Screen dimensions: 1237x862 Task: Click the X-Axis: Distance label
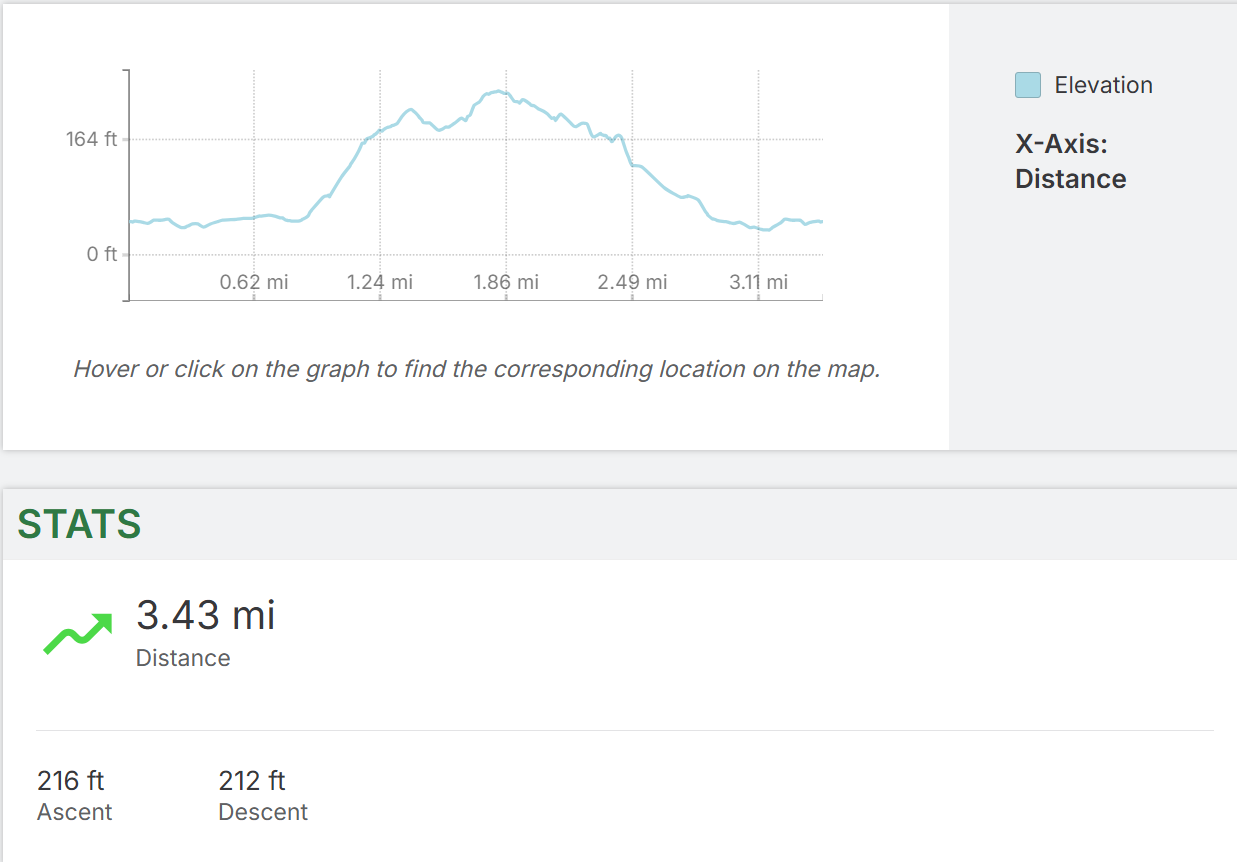(1070, 162)
